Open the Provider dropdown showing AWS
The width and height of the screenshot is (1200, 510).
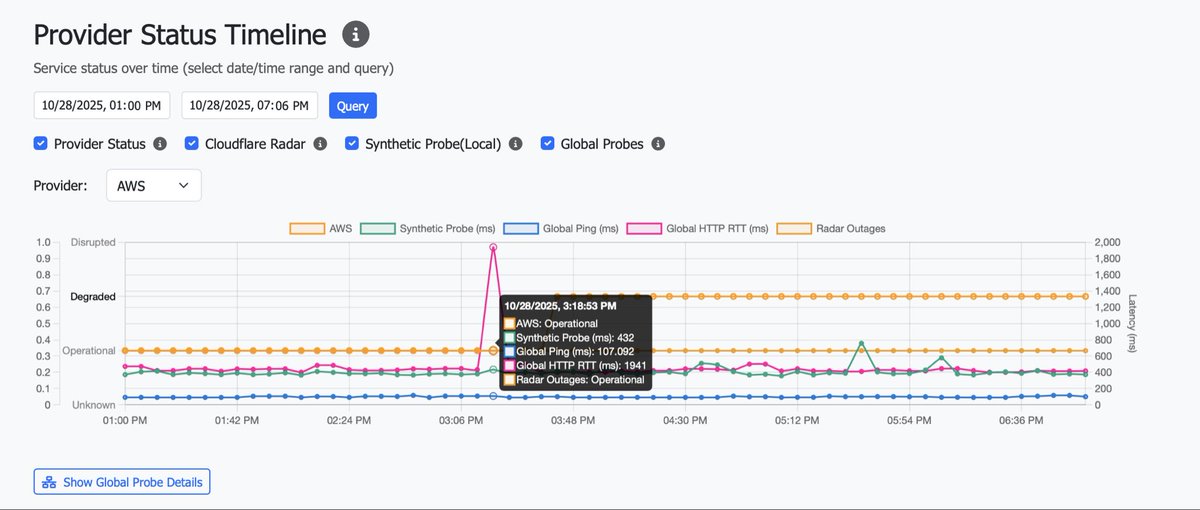click(x=153, y=186)
